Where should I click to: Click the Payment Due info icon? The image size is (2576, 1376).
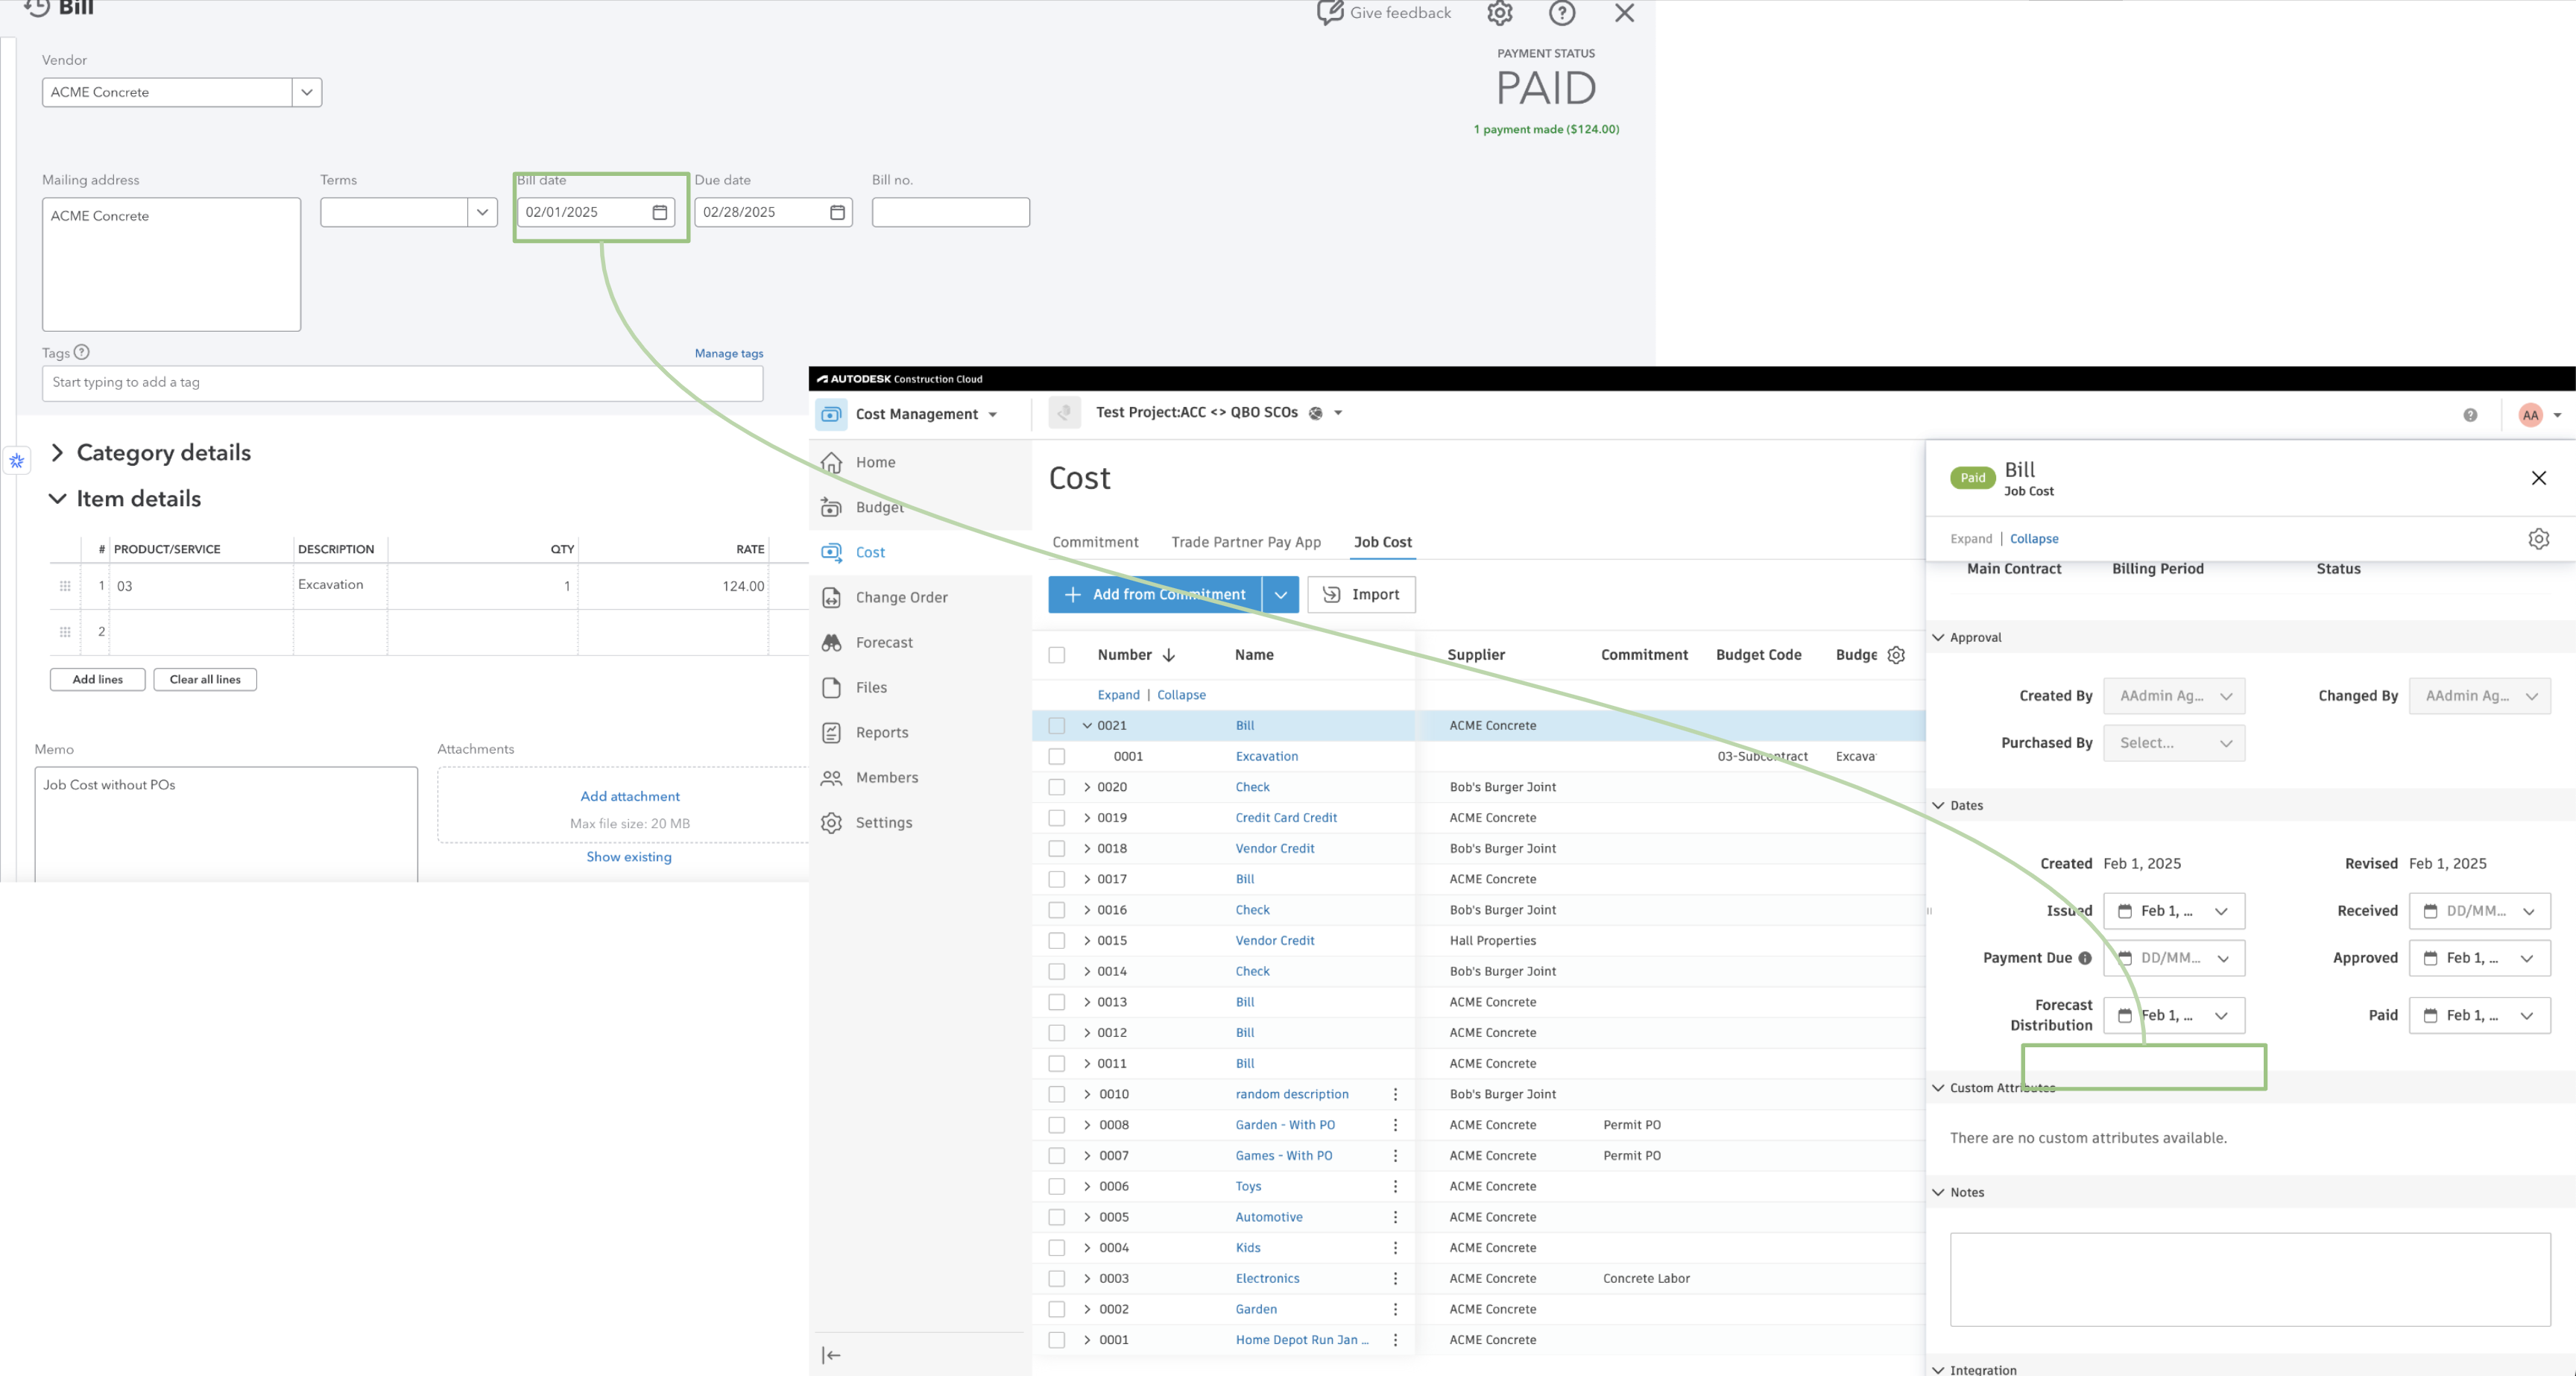point(2084,958)
